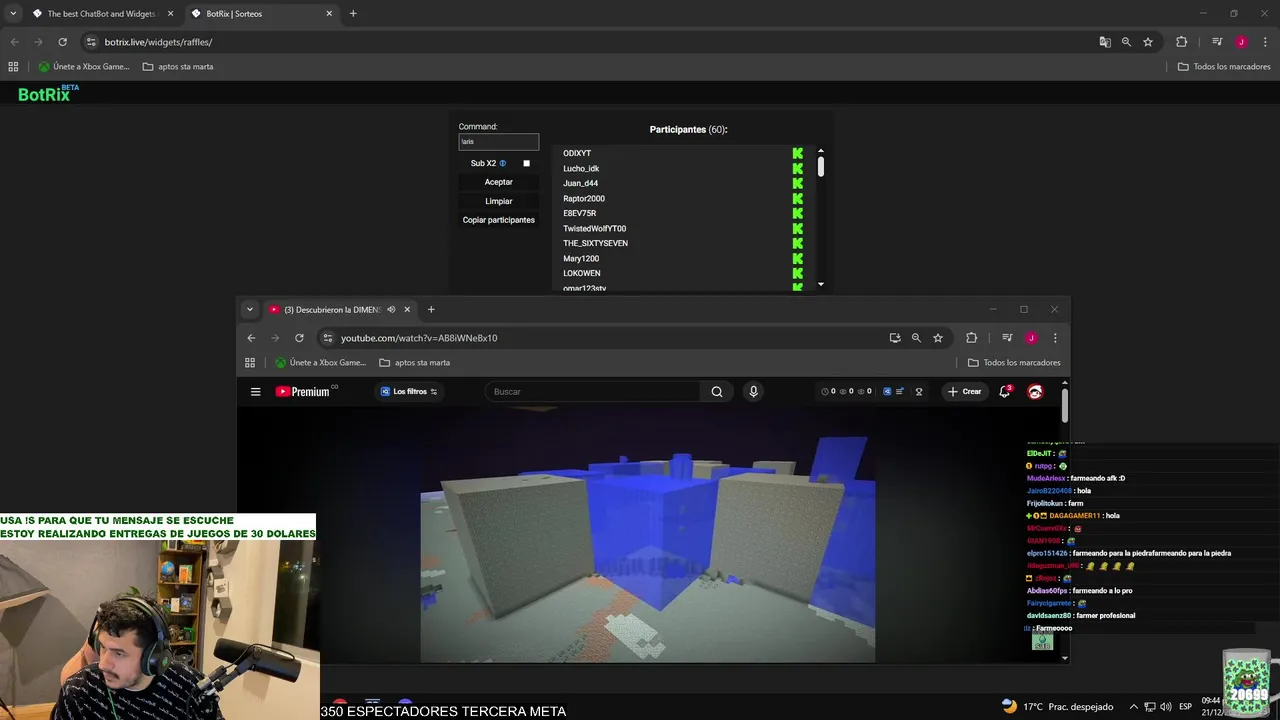Reload the YouTube page
This screenshot has height=720, width=1280.
point(299,338)
